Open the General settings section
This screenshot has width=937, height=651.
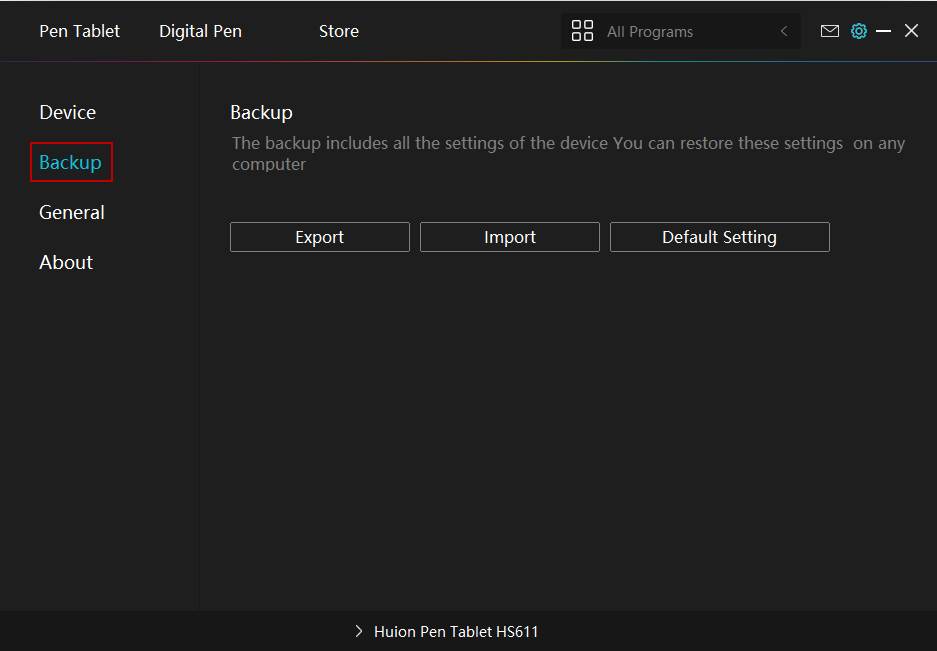(x=71, y=212)
